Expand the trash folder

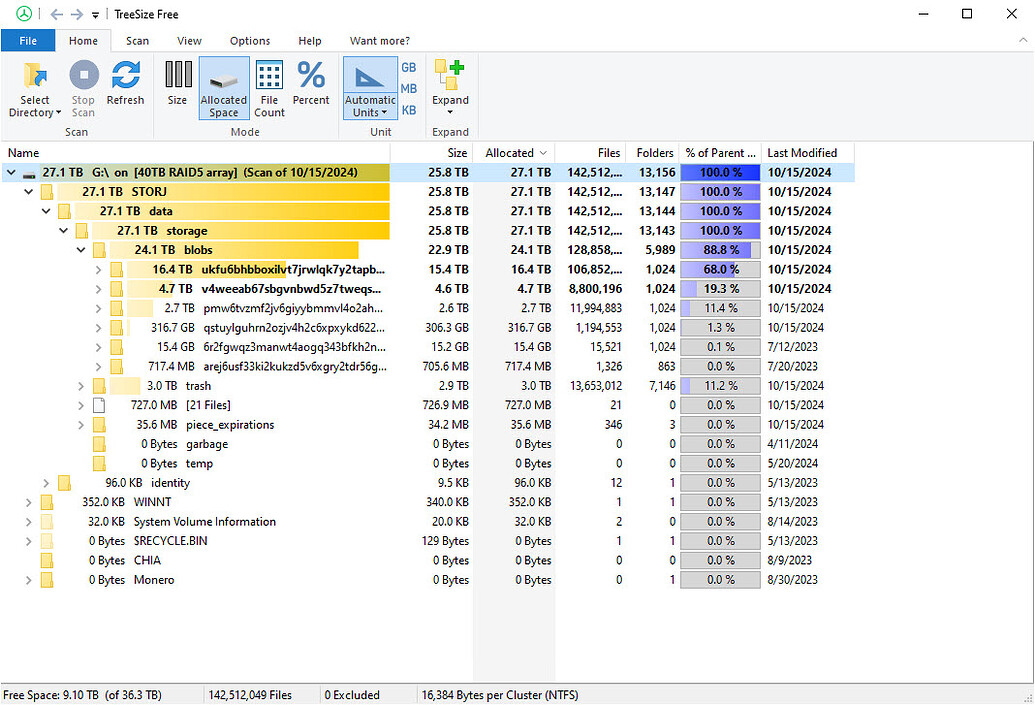tap(81, 386)
